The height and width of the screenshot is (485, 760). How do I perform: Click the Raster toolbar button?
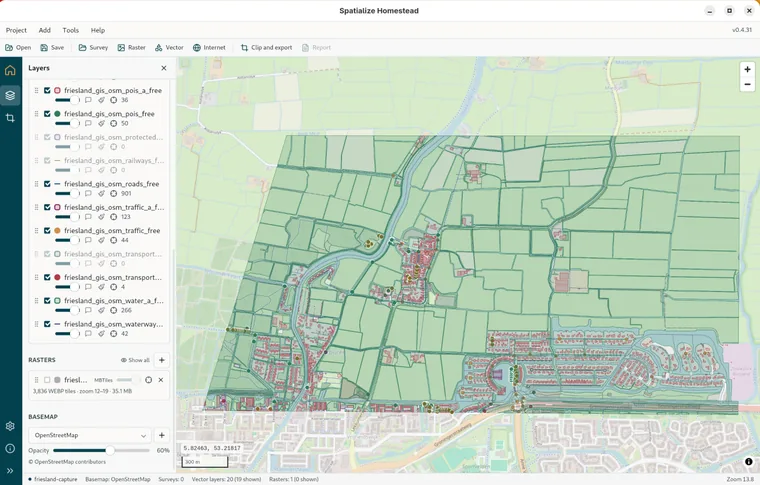coord(131,47)
